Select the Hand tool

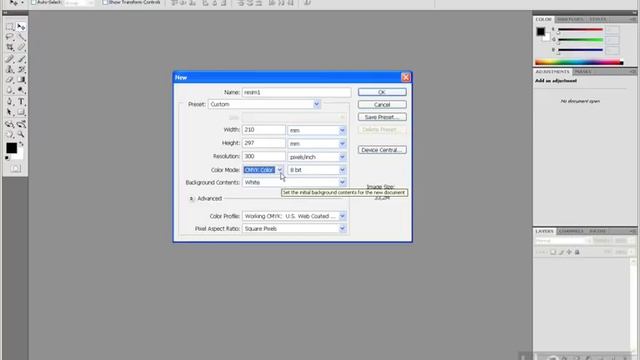point(10,134)
